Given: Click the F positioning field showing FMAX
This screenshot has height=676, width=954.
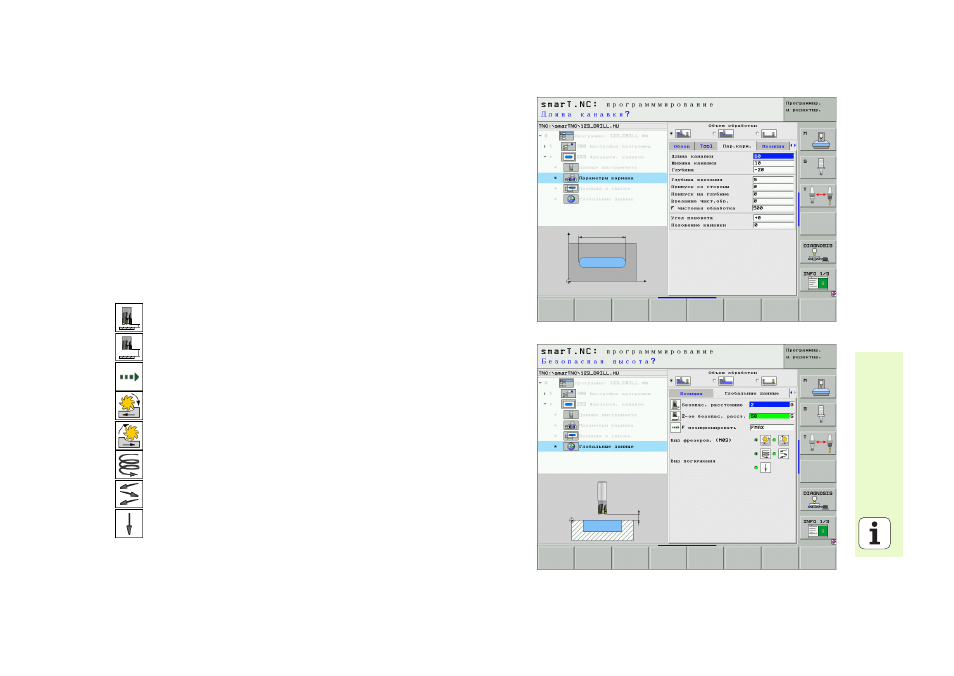Looking at the screenshot, I should pyautogui.click(x=771, y=427).
